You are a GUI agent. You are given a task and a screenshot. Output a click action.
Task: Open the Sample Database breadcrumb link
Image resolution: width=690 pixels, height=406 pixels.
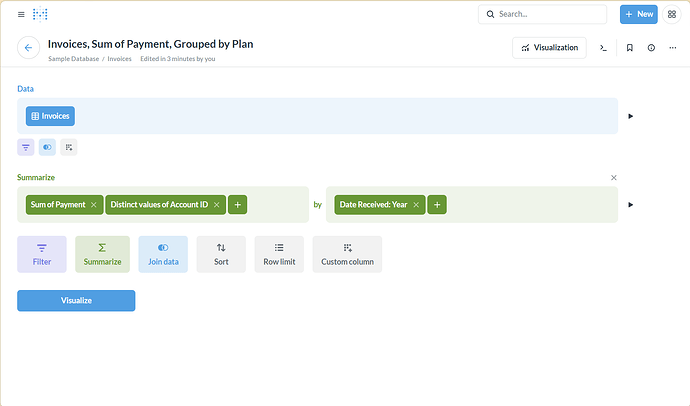[73, 59]
